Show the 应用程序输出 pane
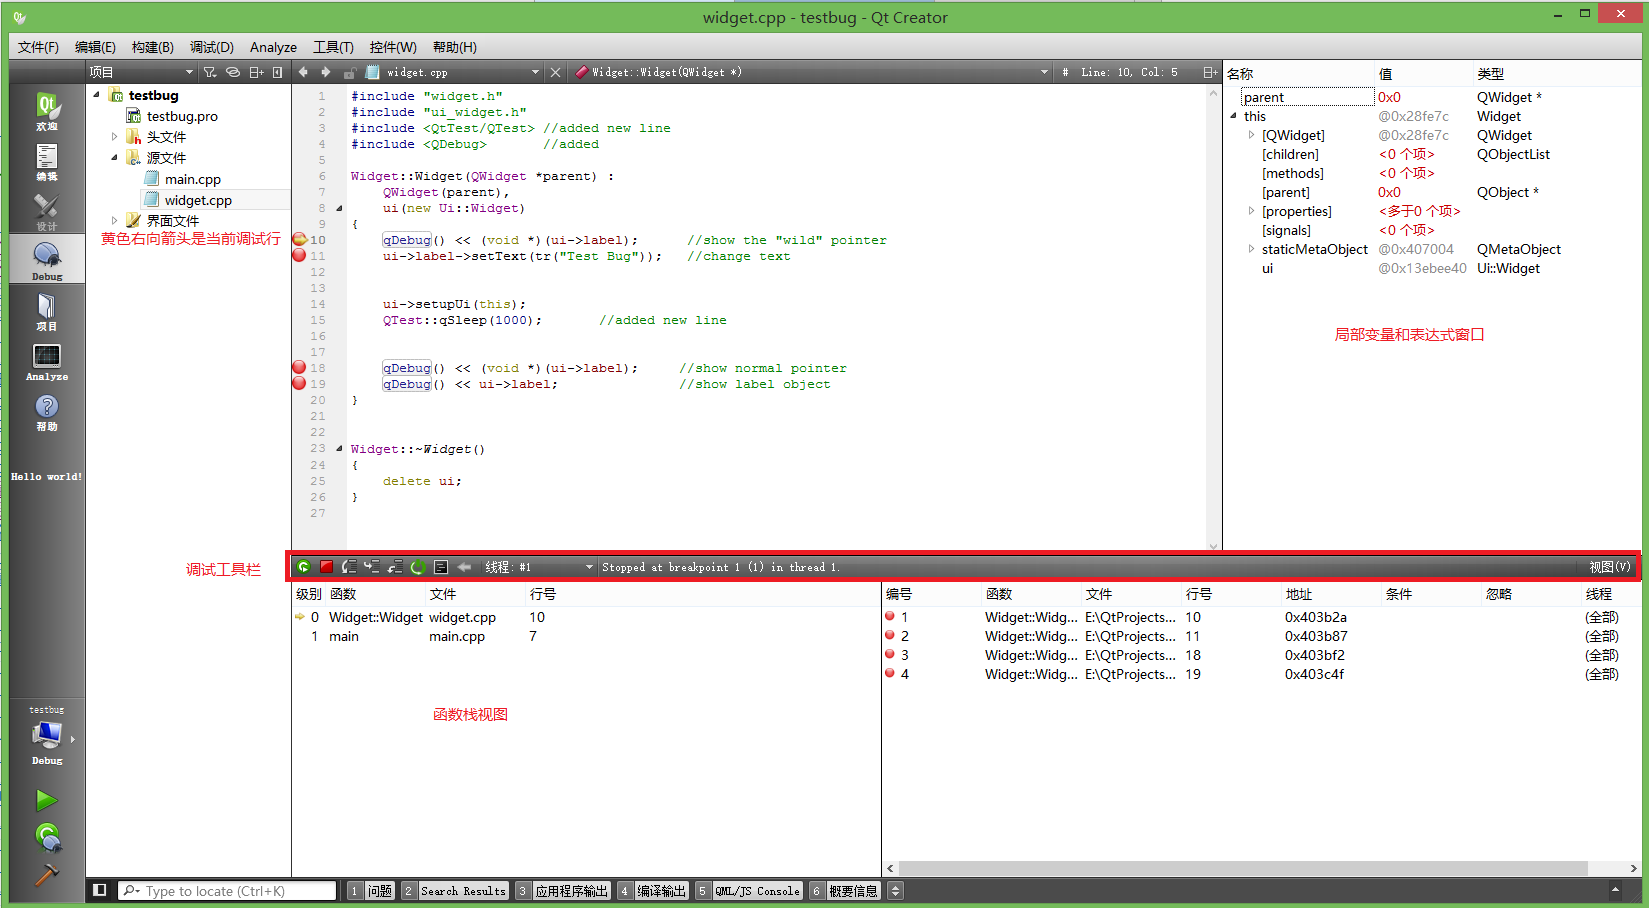1649x908 pixels. click(563, 891)
